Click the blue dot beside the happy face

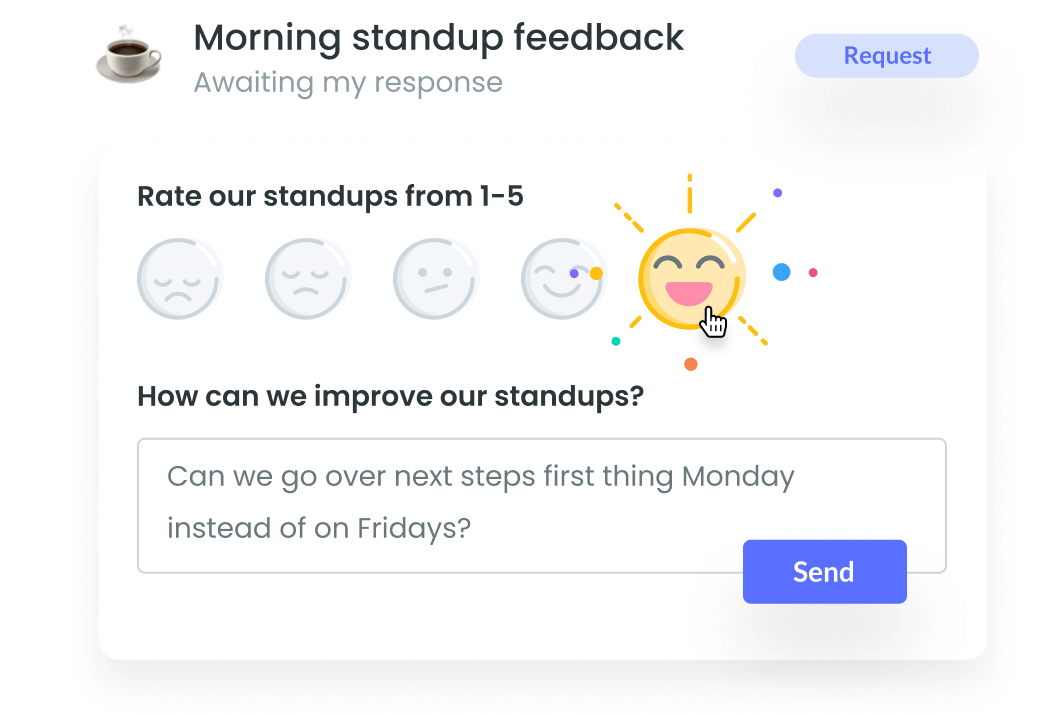782,272
